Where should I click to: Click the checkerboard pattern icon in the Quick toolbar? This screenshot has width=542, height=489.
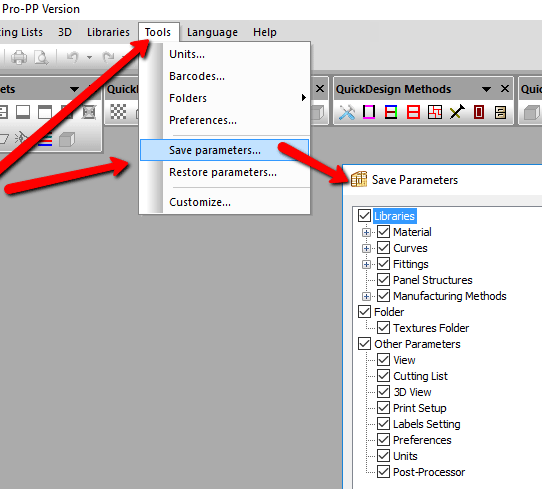[118, 112]
